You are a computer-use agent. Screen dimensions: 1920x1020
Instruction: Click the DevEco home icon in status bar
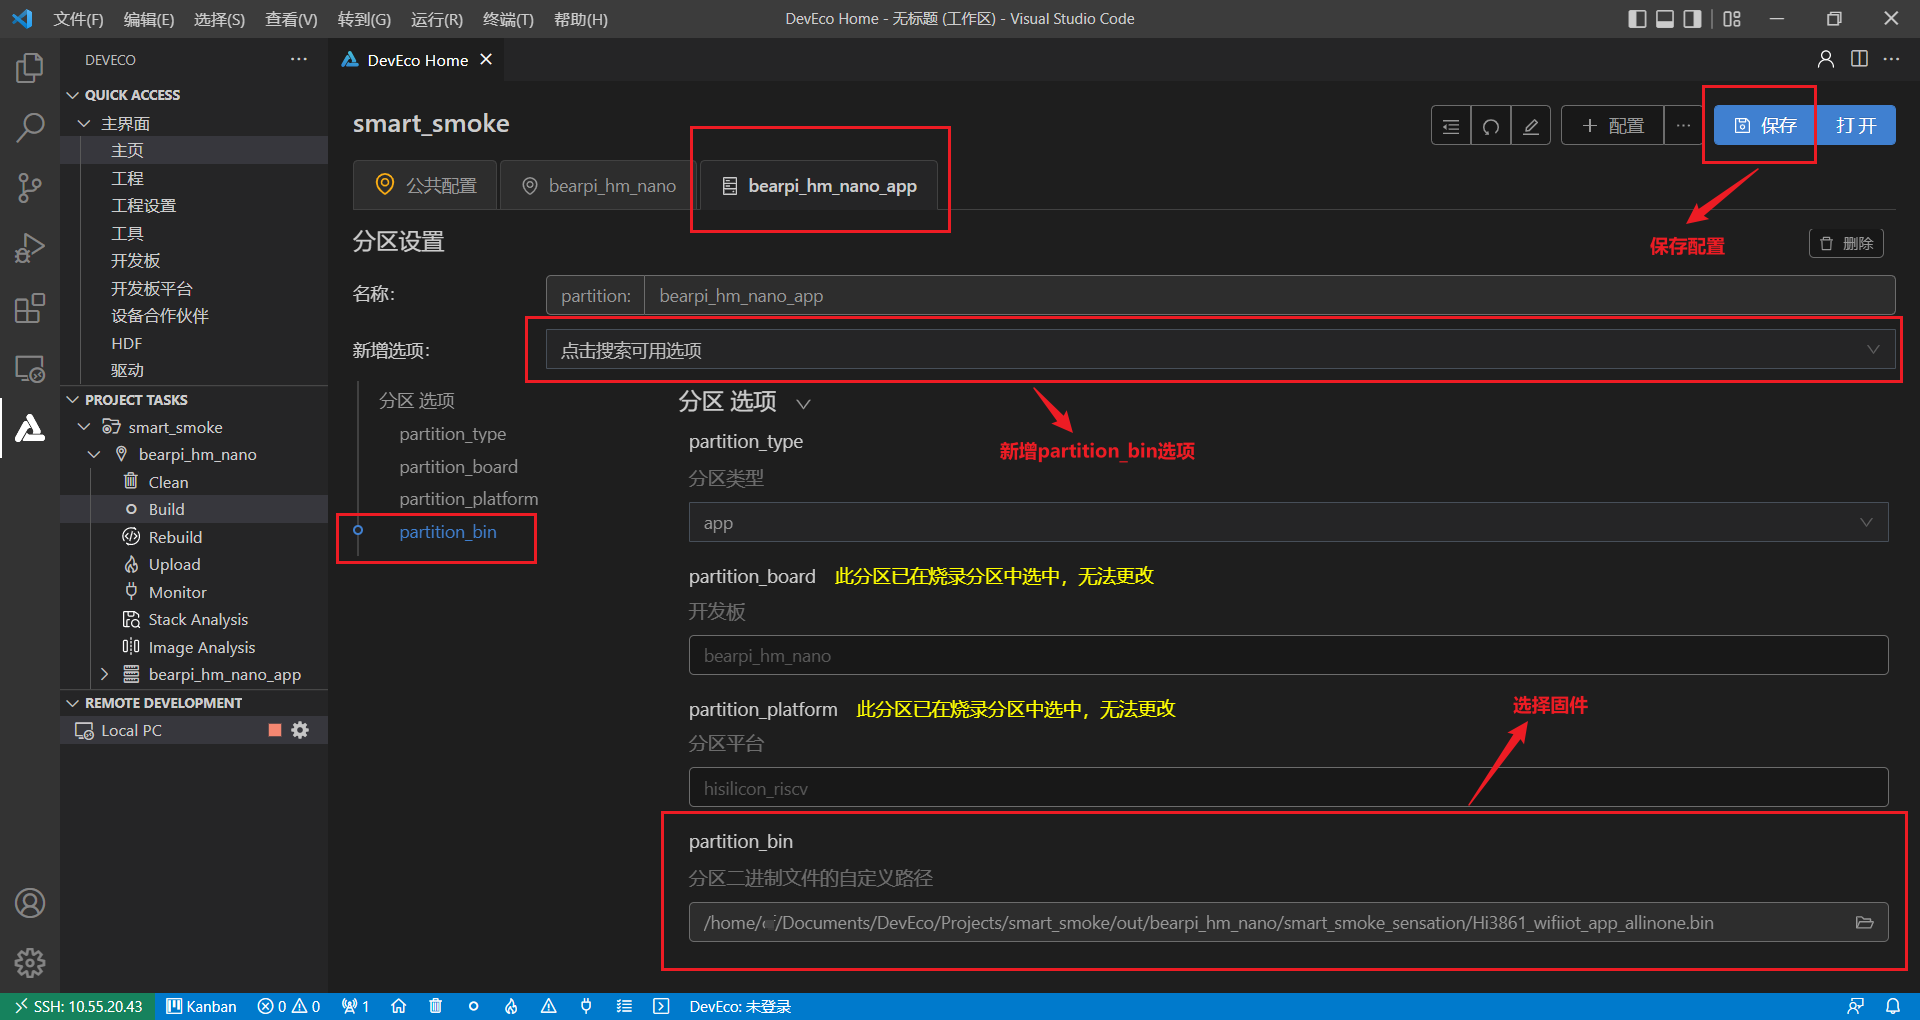click(x=398, y=1006)
